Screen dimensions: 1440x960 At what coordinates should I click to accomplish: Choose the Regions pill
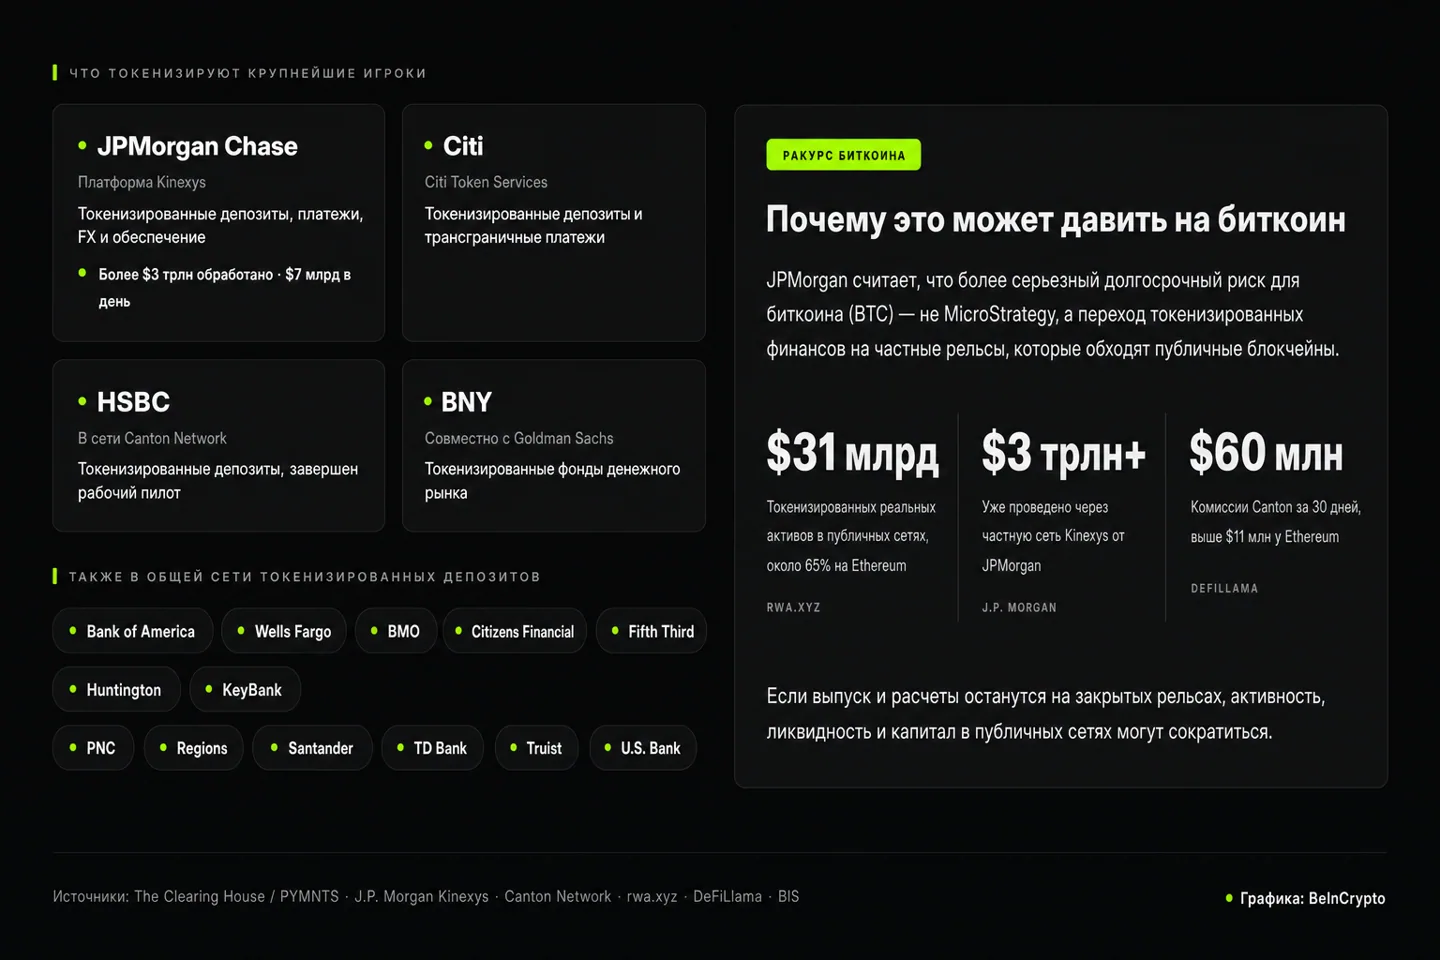[194, 747]
